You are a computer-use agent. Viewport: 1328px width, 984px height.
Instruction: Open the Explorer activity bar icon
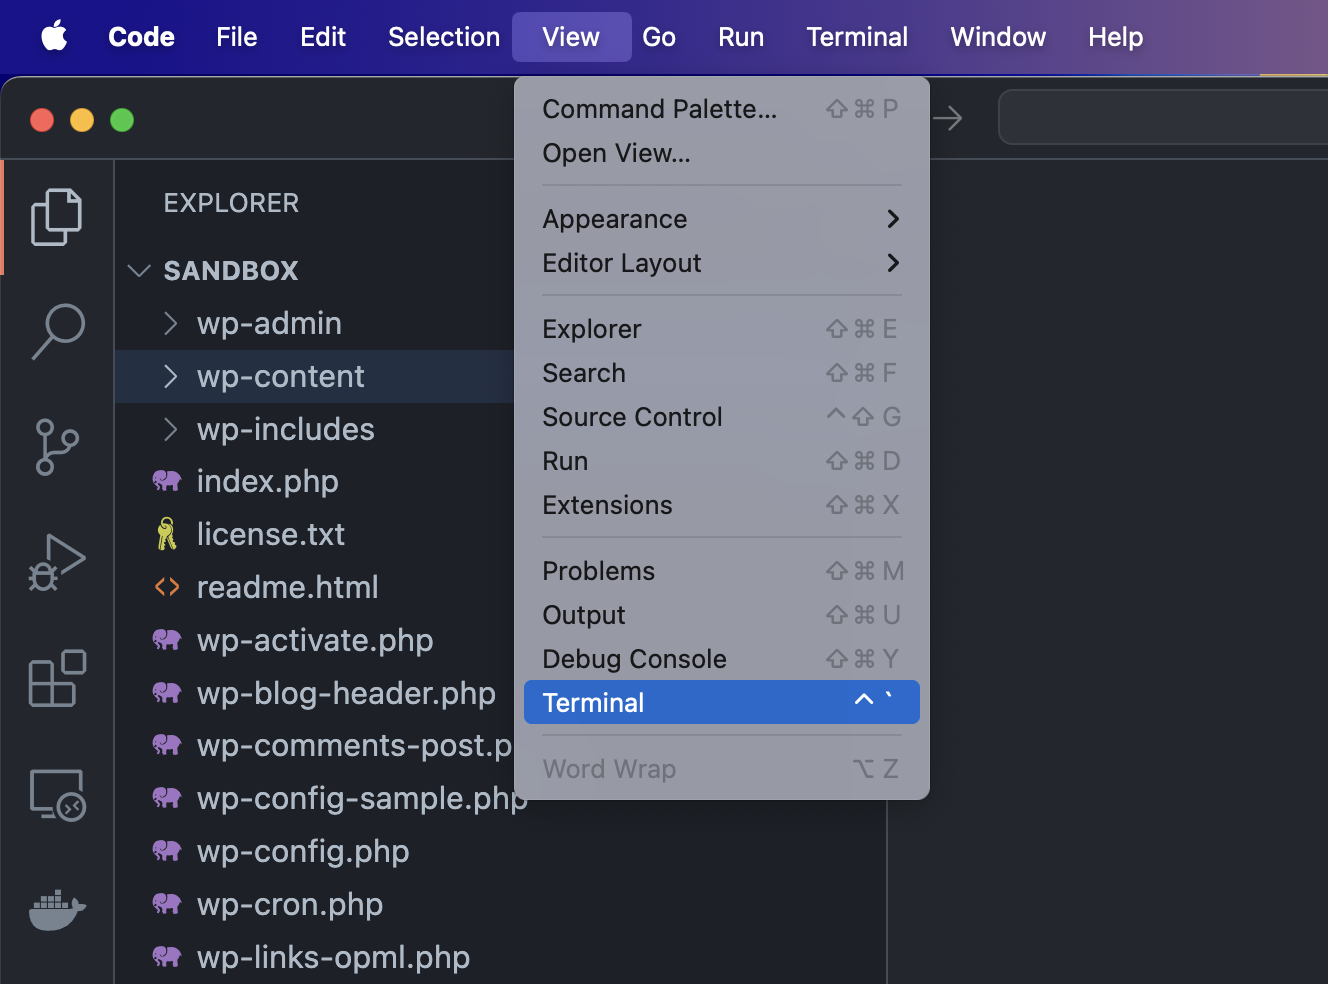pyautogui.click(x=57, y=217)
